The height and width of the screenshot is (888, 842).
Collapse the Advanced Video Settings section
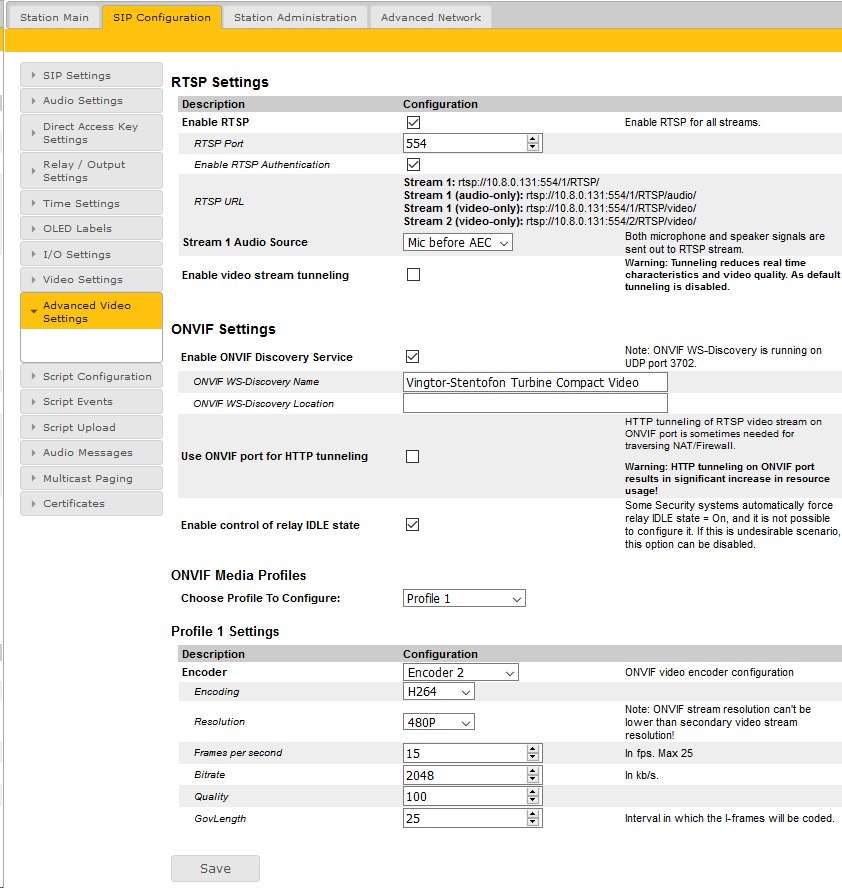pyautogui.click(x=91, y=312)
